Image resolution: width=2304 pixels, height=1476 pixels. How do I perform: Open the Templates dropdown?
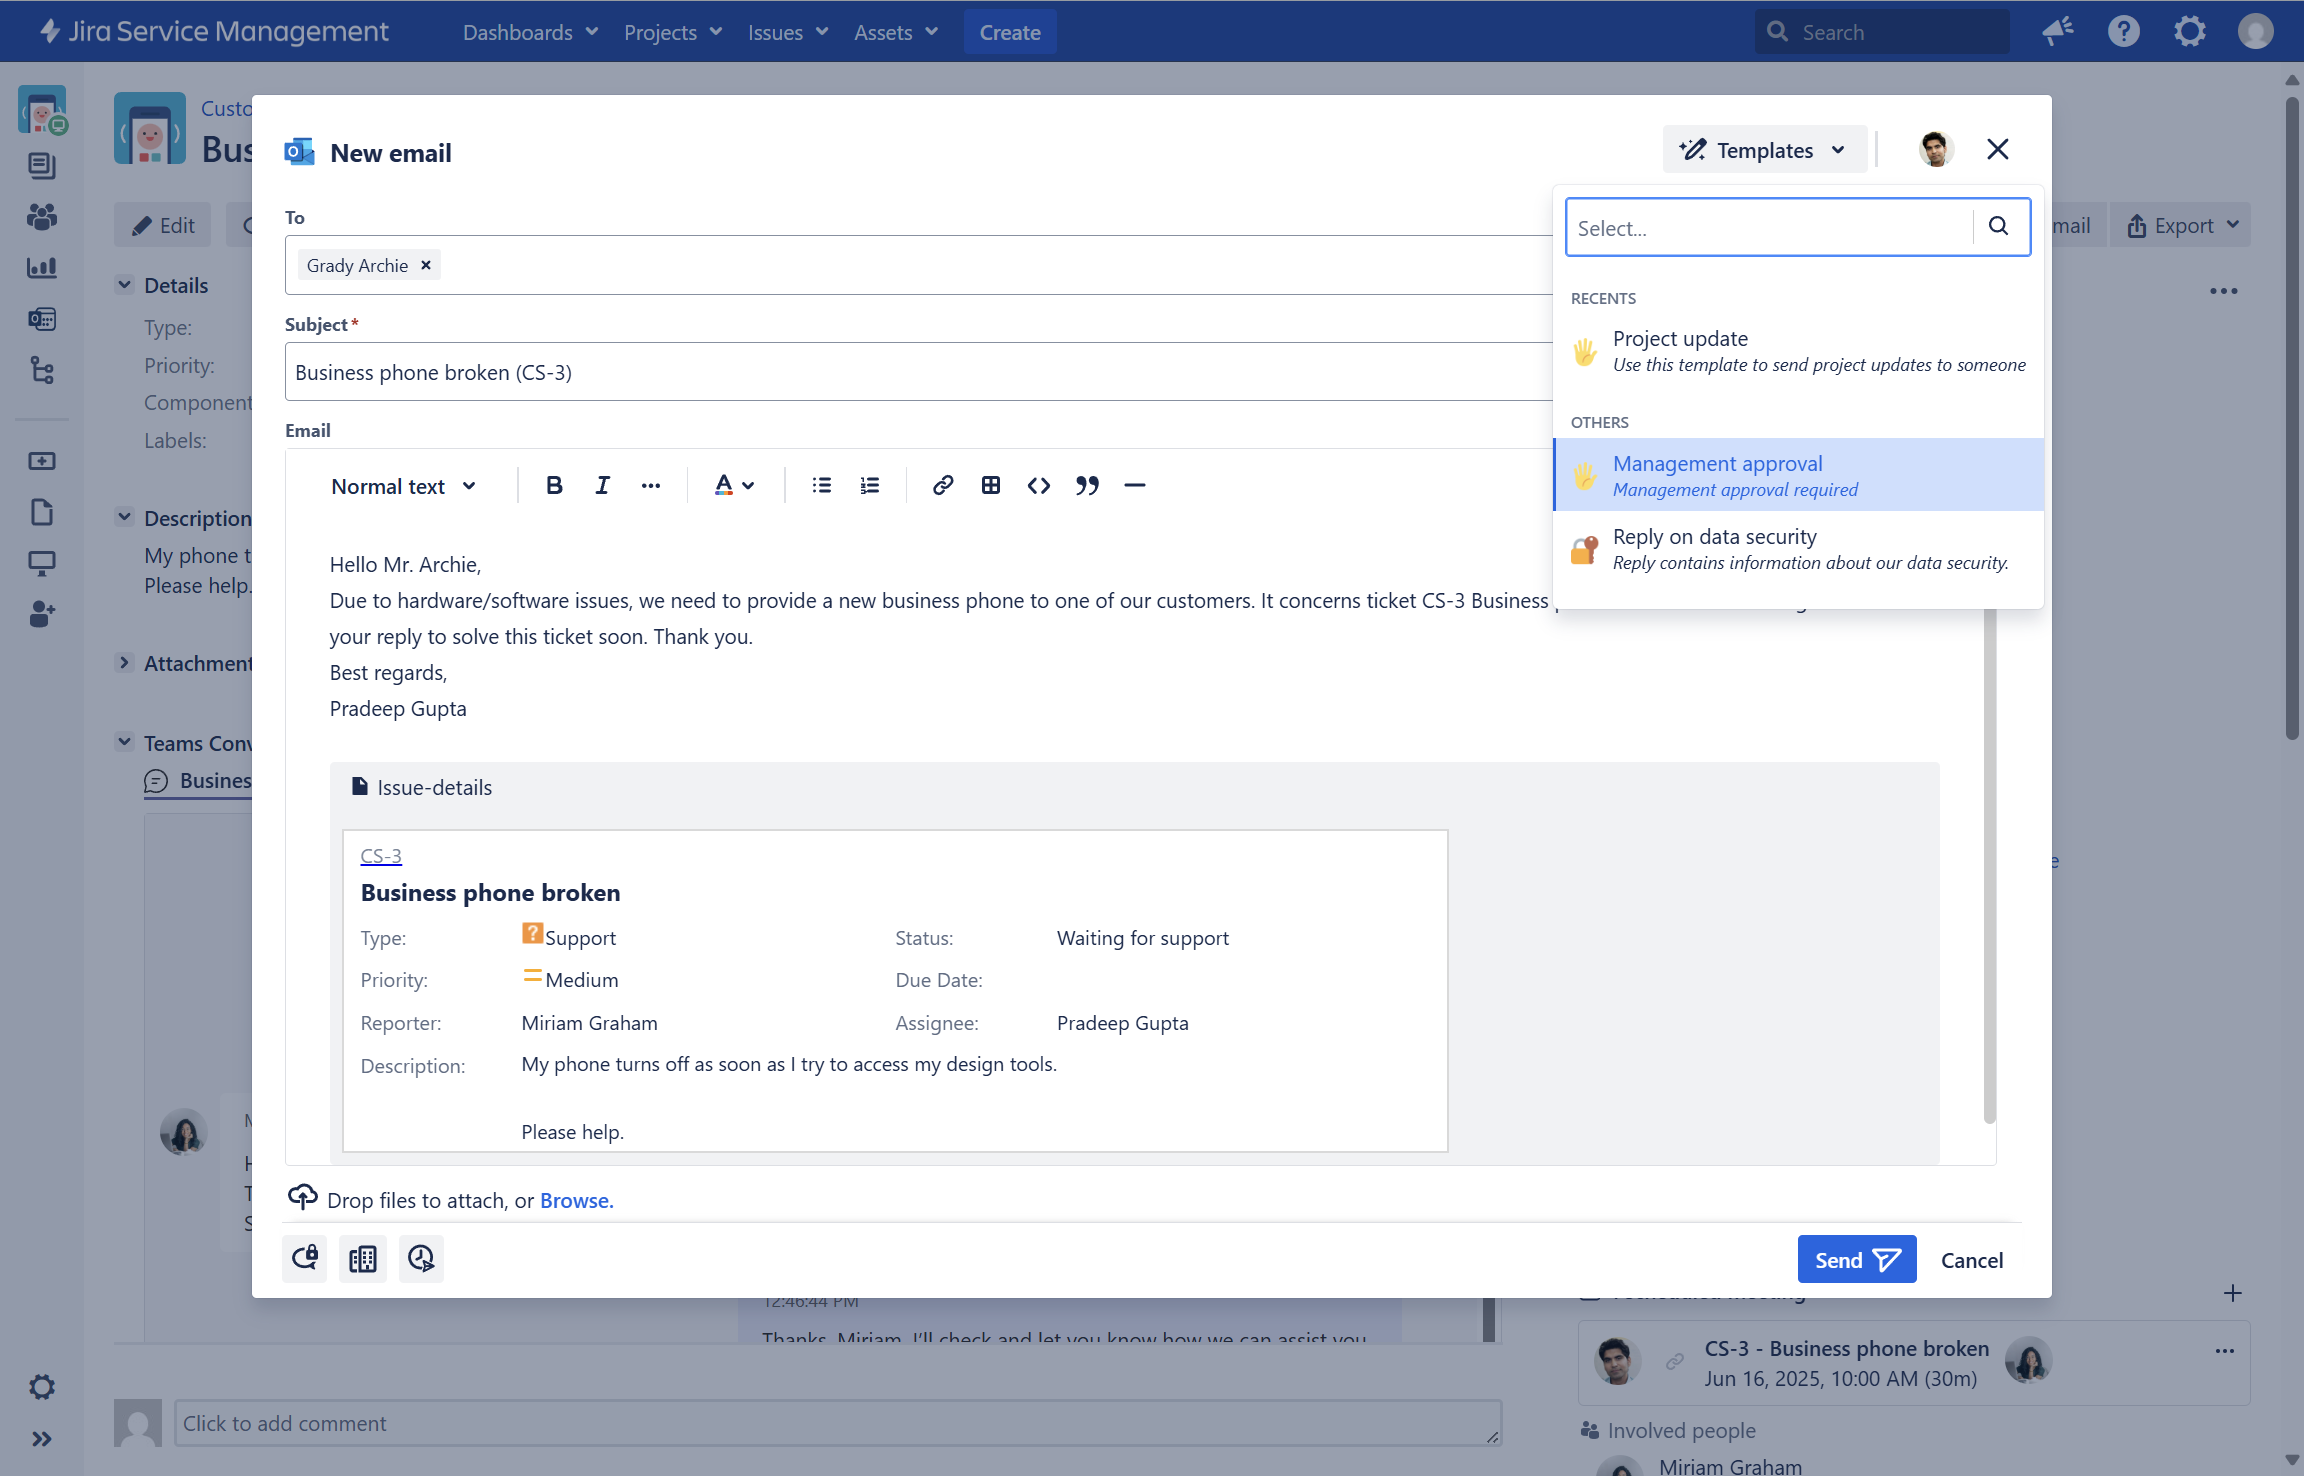(x=1764, y=150)
